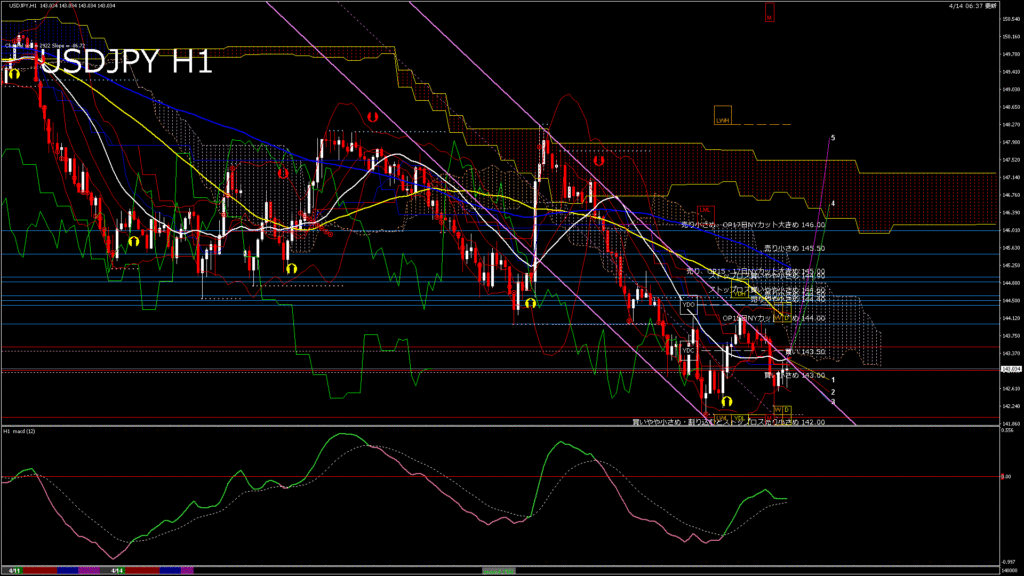The width and height of the screenshot is (1024, 576).
Task: Select the red rectangle marker at chart top
Action: click(x=770, y=12)
